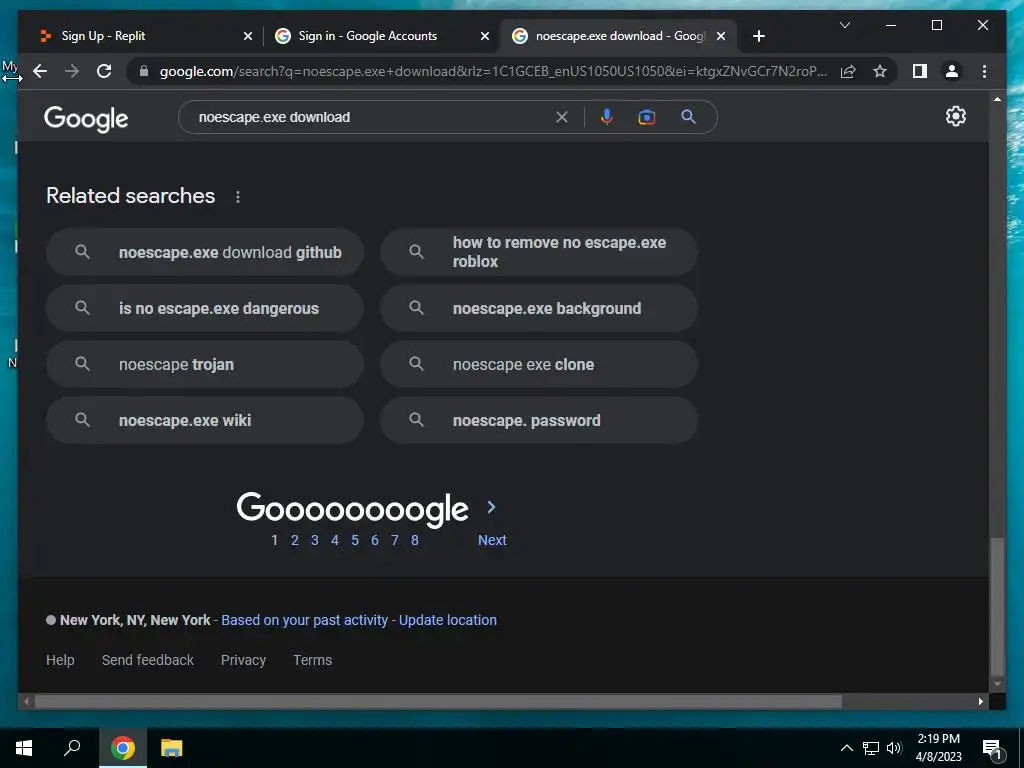This screenshot has width=1024, height=768.
Task: Click Chrome icon in taskbar
Action: point(123,748)
